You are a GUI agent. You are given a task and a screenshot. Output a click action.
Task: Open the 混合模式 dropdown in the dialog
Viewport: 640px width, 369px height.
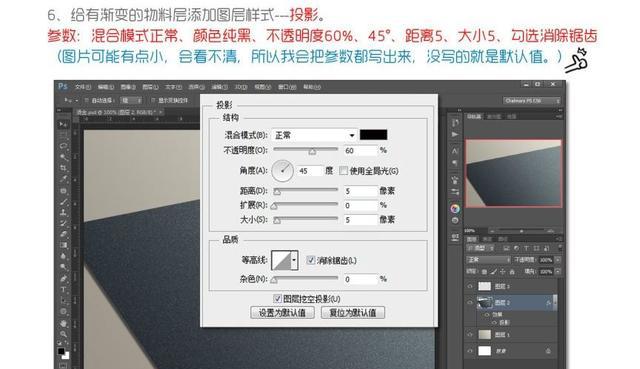pos(314,135)
